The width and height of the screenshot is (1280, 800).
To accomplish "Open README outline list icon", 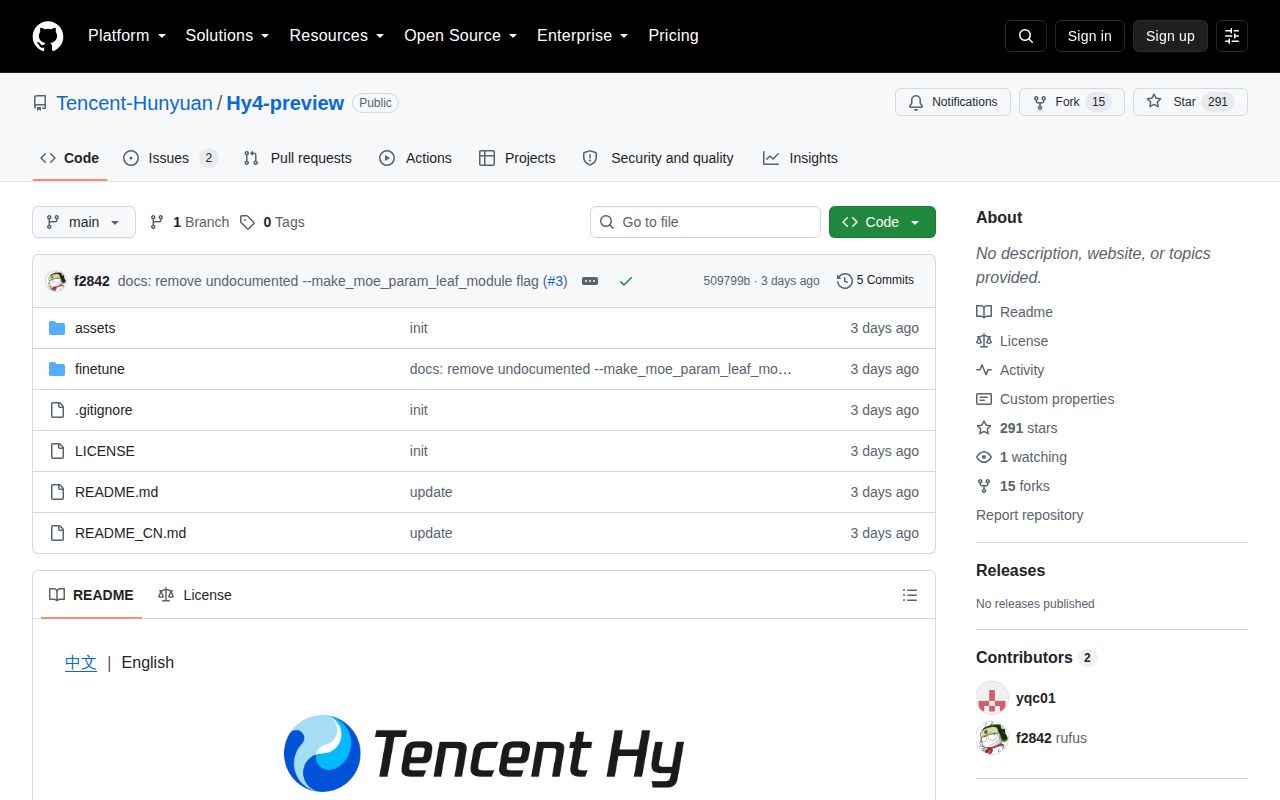I will (x=910, y=595).
